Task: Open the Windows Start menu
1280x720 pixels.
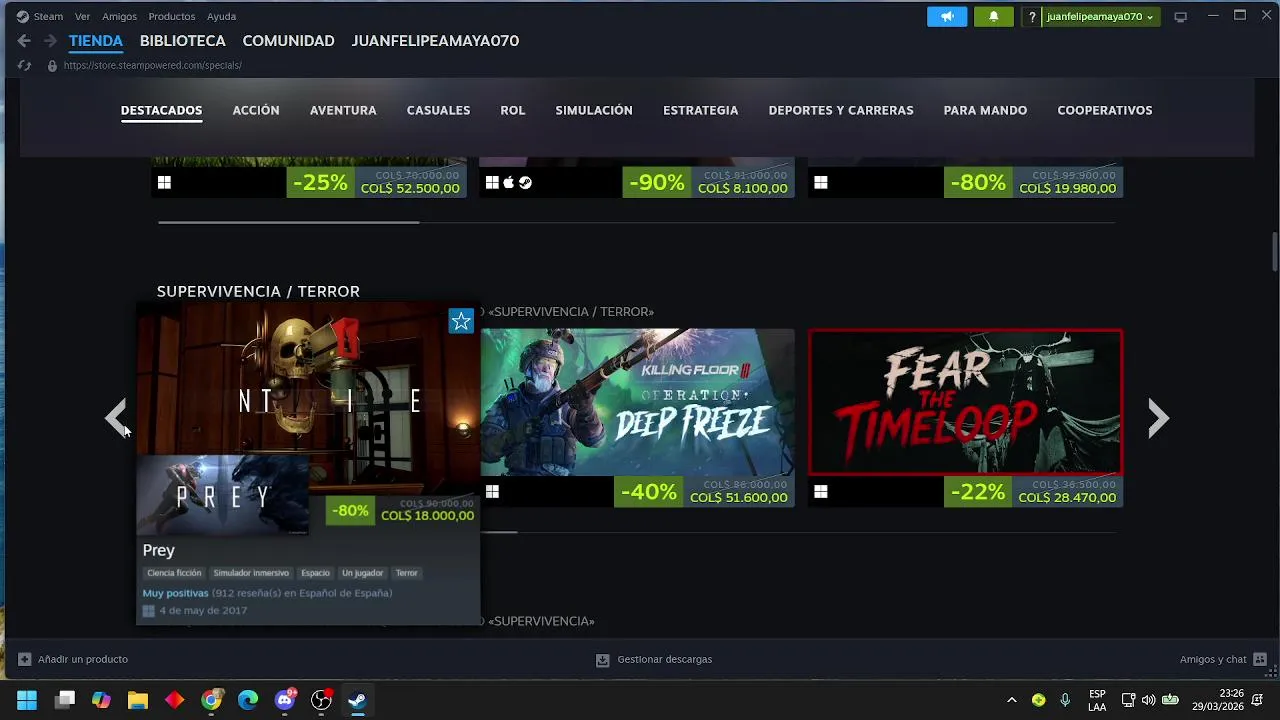Action: [27, 700]
